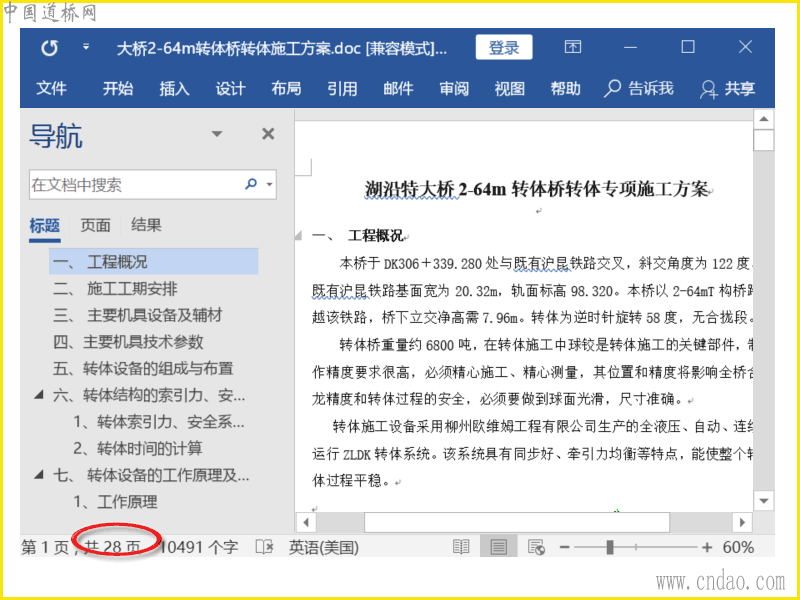
Task: Click the magnifier search icon
Action: (x=251, y=184)
